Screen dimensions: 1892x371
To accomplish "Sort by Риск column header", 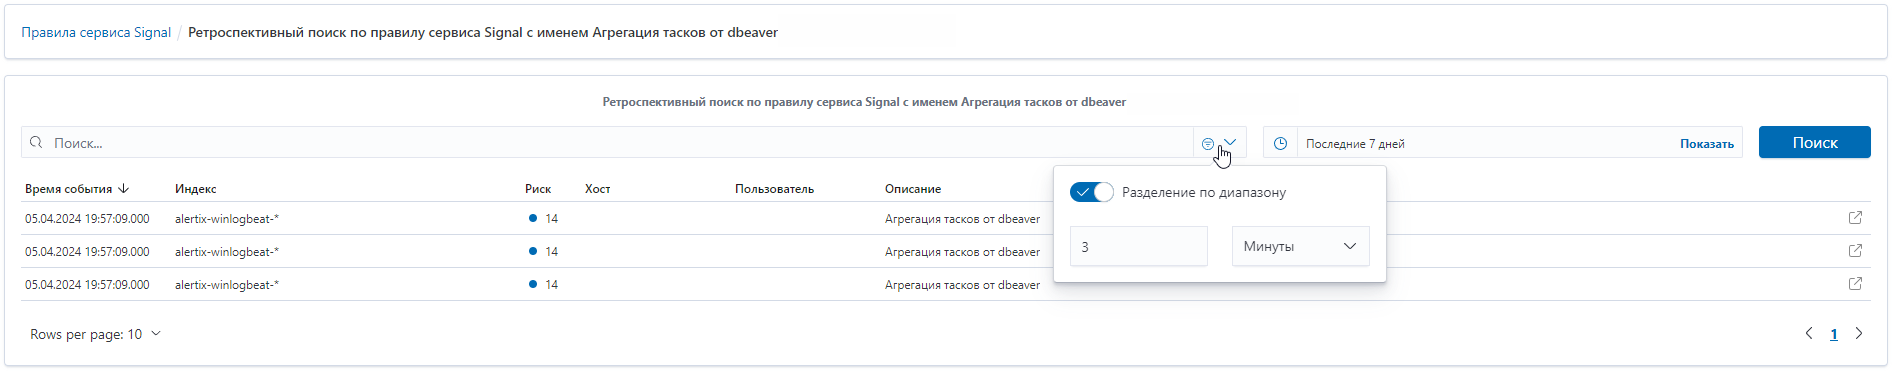I will point(538,189).
